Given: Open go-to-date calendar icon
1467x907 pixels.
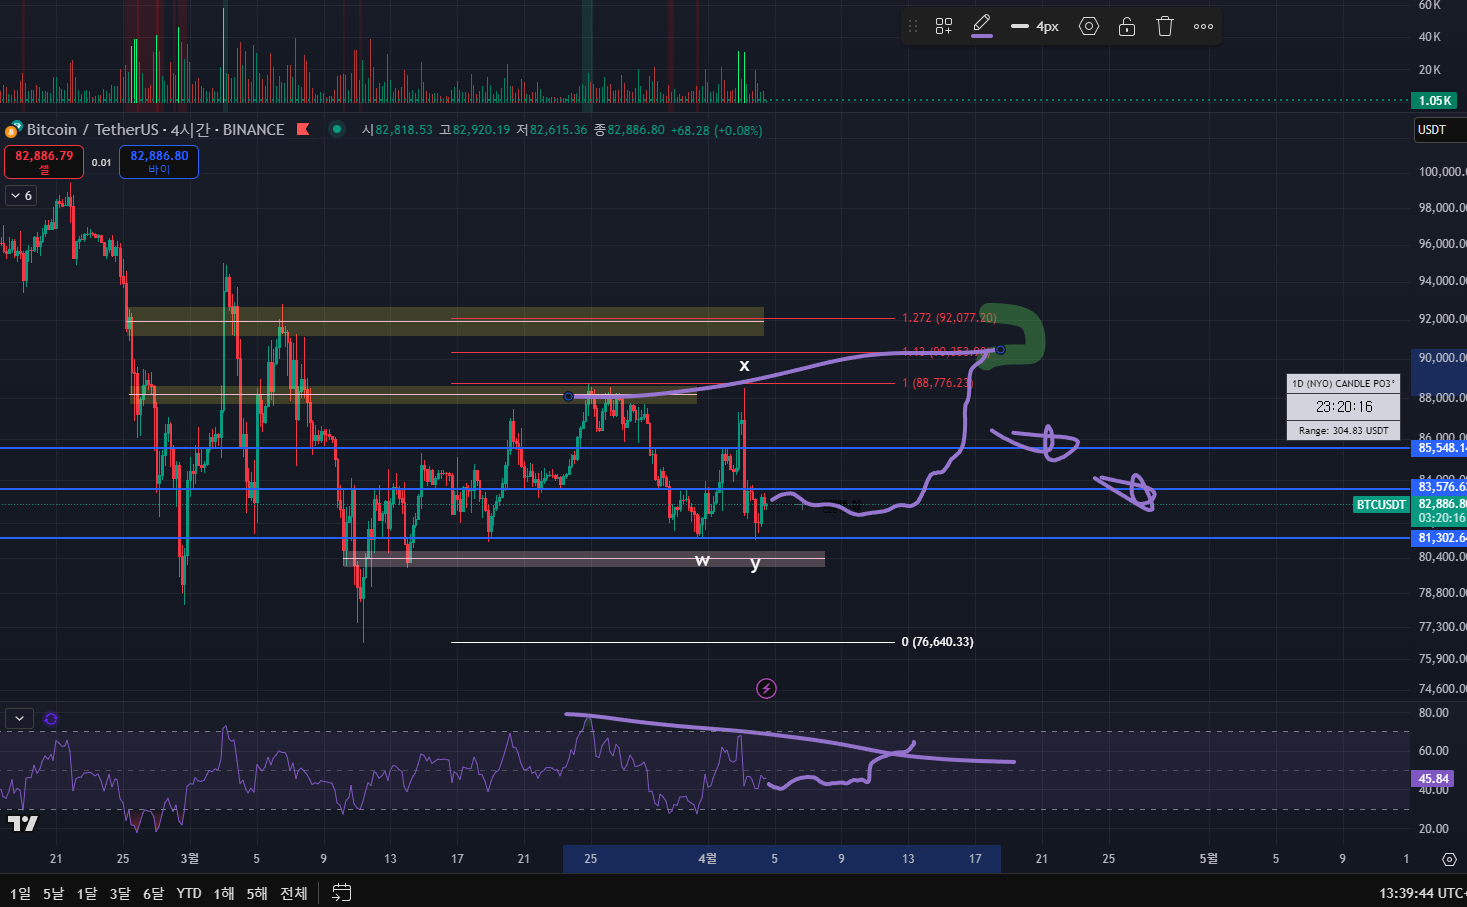Looking at the screenshot, I should (341, 892).
